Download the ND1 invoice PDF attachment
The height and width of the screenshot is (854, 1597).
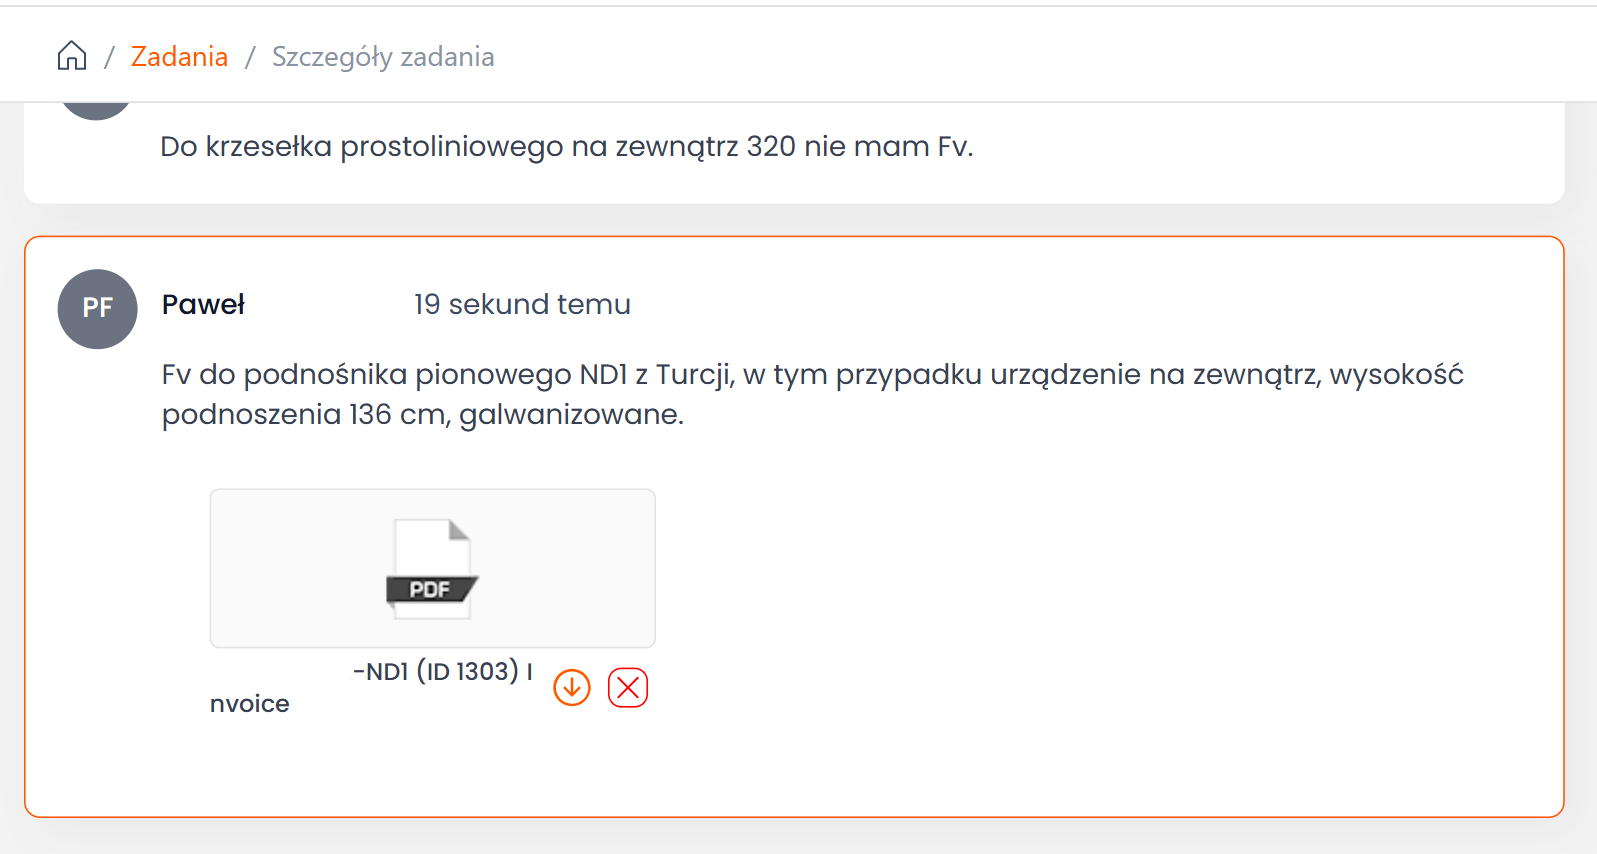coord(572,688)
